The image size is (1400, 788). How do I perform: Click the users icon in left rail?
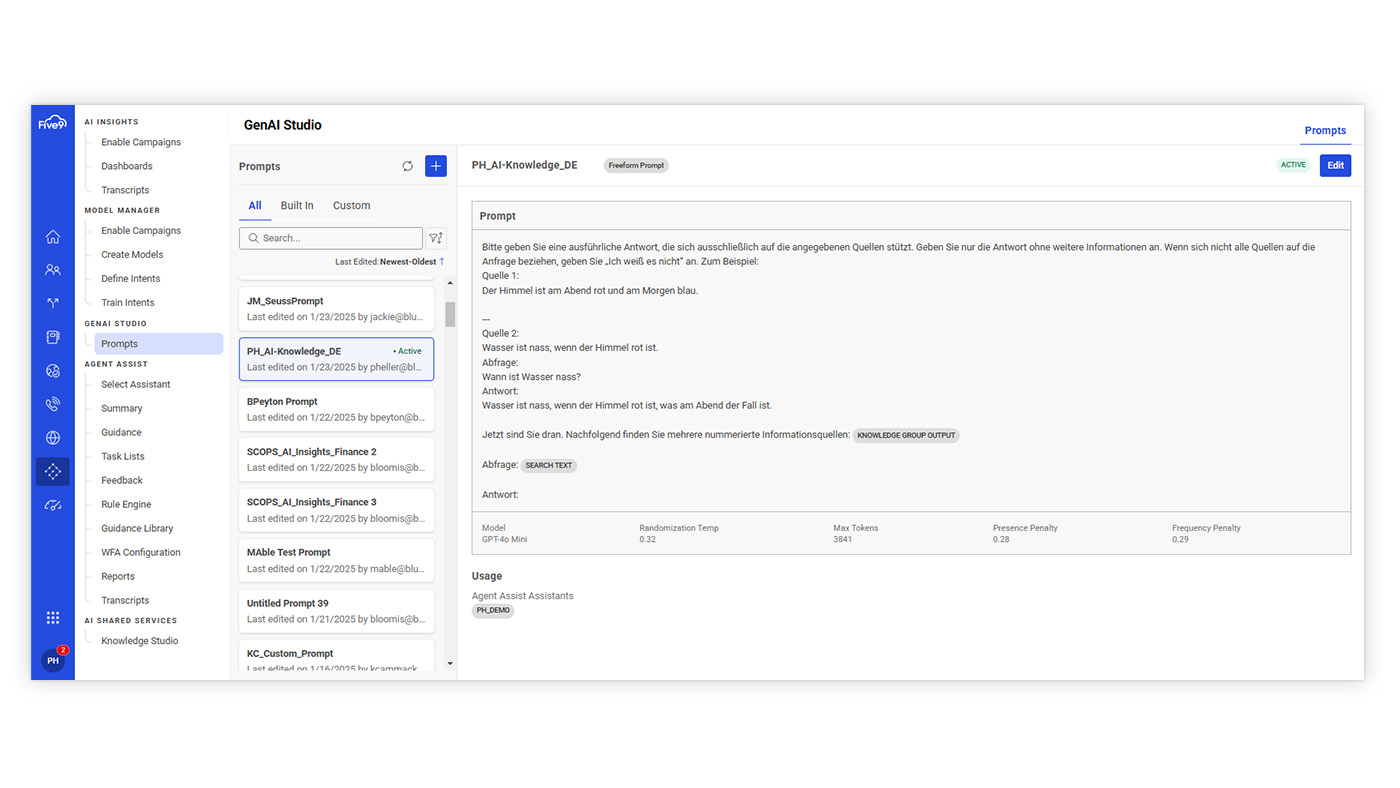point(53,270)
